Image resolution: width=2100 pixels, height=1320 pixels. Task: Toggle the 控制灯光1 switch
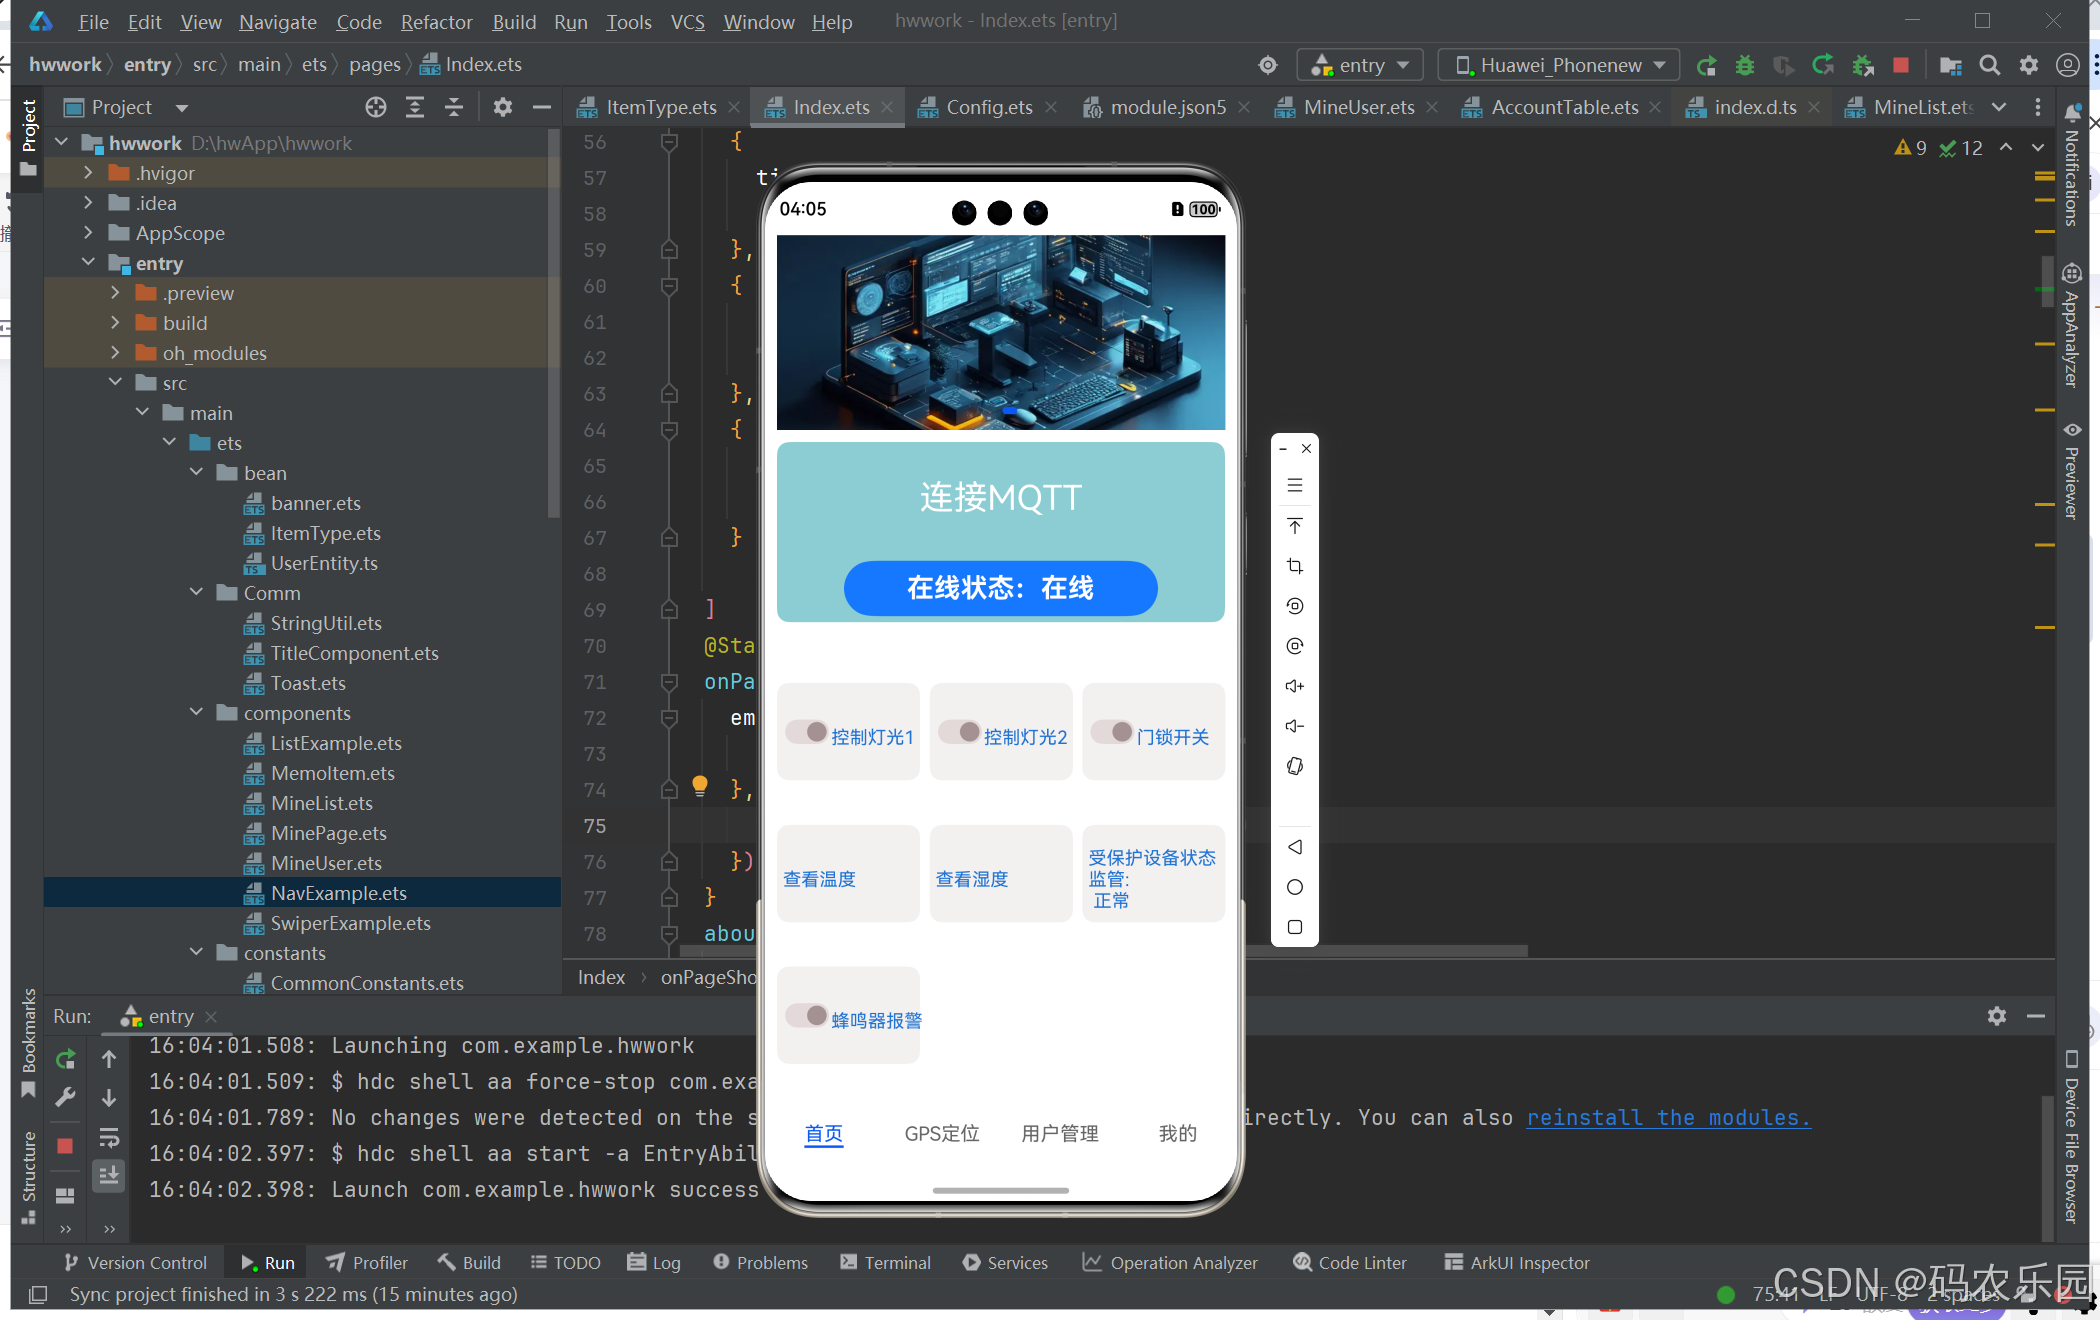[806, 732]
